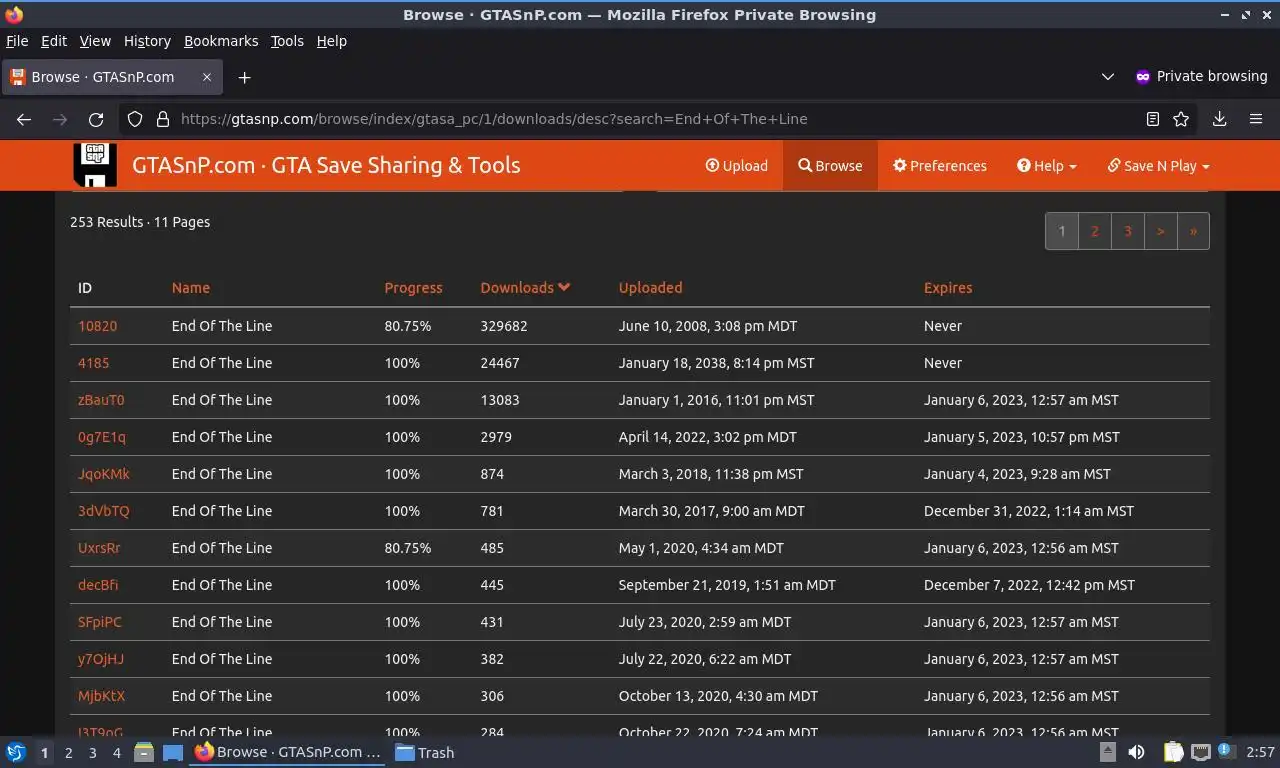This screenshot has width=1280, height=768.
Task: Select the Browse navigation item
Action: pyautogui.click(x=830, y=166)
